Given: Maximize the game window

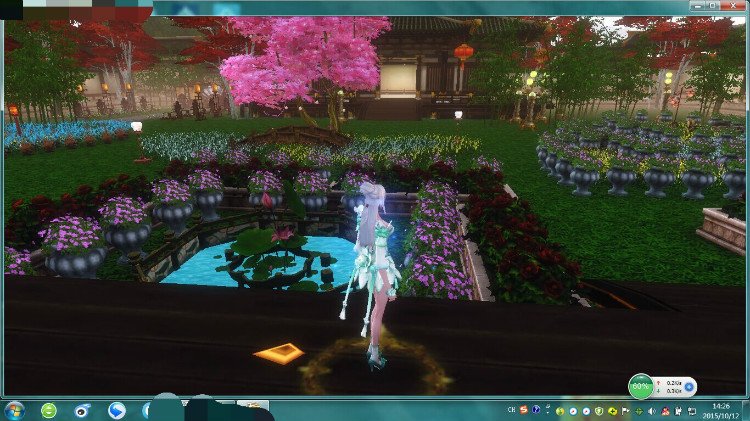Looking at the screenshot, I should (x=713, y=6).
